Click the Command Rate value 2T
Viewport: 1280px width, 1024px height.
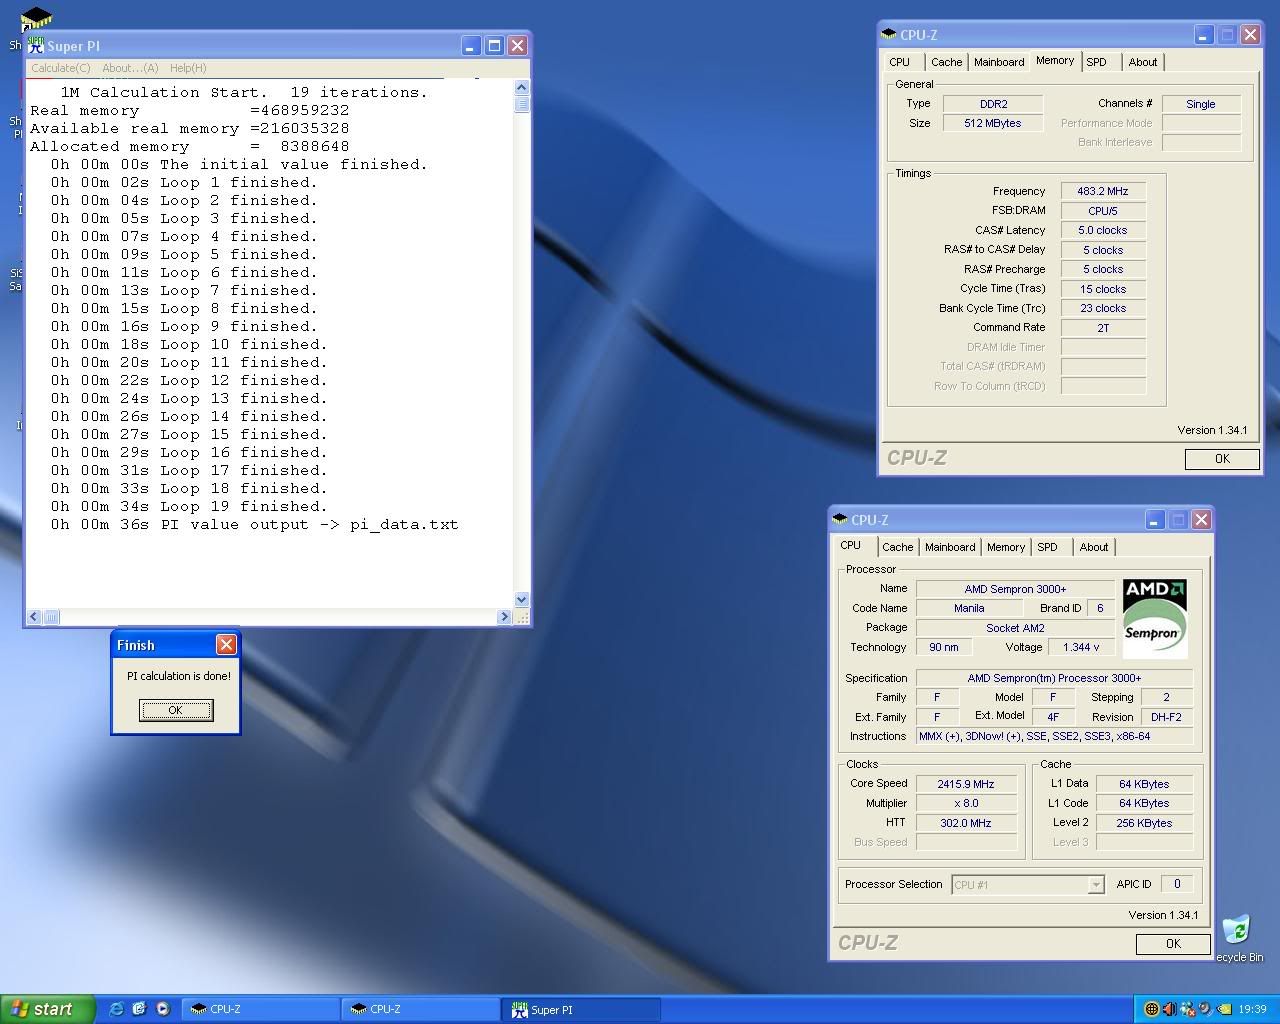(1103, 328)
